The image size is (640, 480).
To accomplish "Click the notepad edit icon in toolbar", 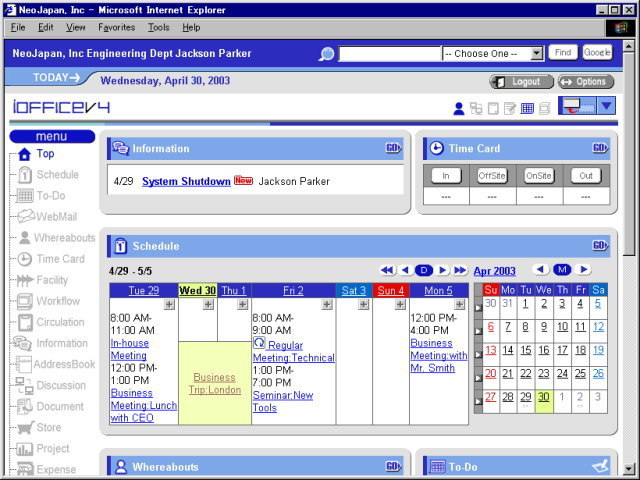I will pos(510,108).
